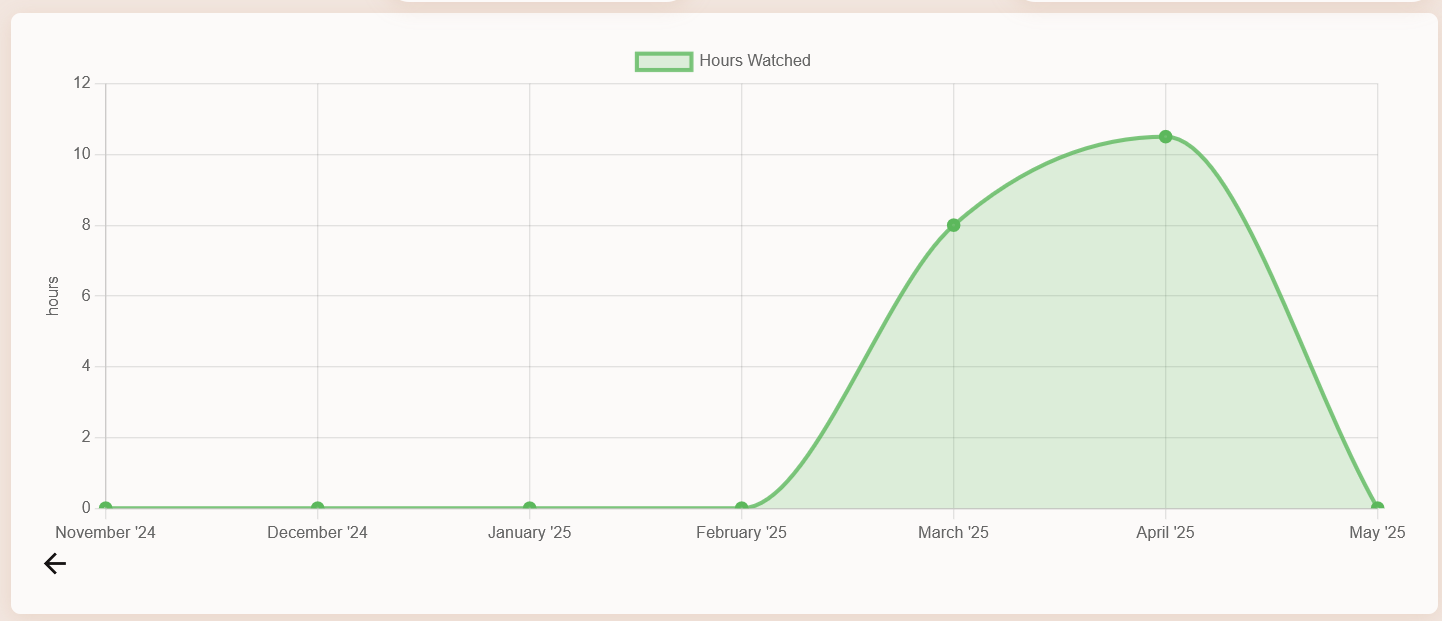This screenshot has height=621, width=1442.
Task: Click the green Hours Watched legend swatch
Action: 664,61
